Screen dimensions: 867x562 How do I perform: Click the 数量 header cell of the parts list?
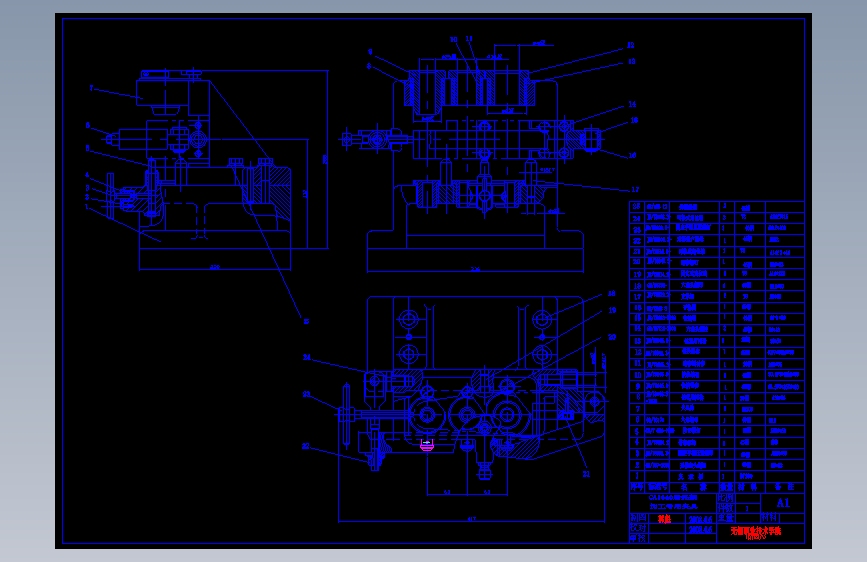[726, 487]
